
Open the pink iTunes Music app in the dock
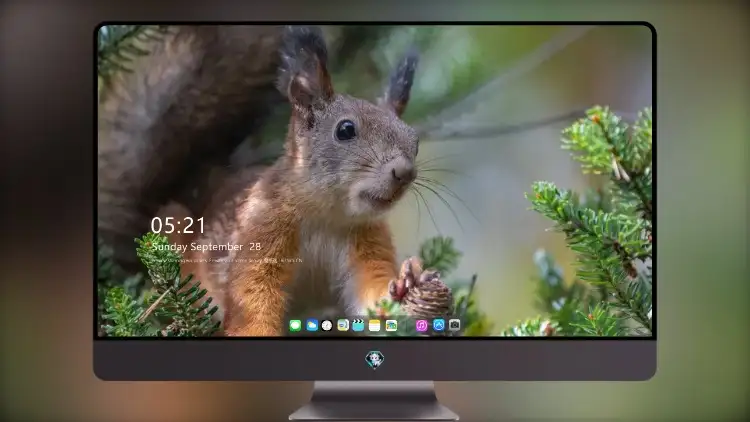[x=421, y=326]
